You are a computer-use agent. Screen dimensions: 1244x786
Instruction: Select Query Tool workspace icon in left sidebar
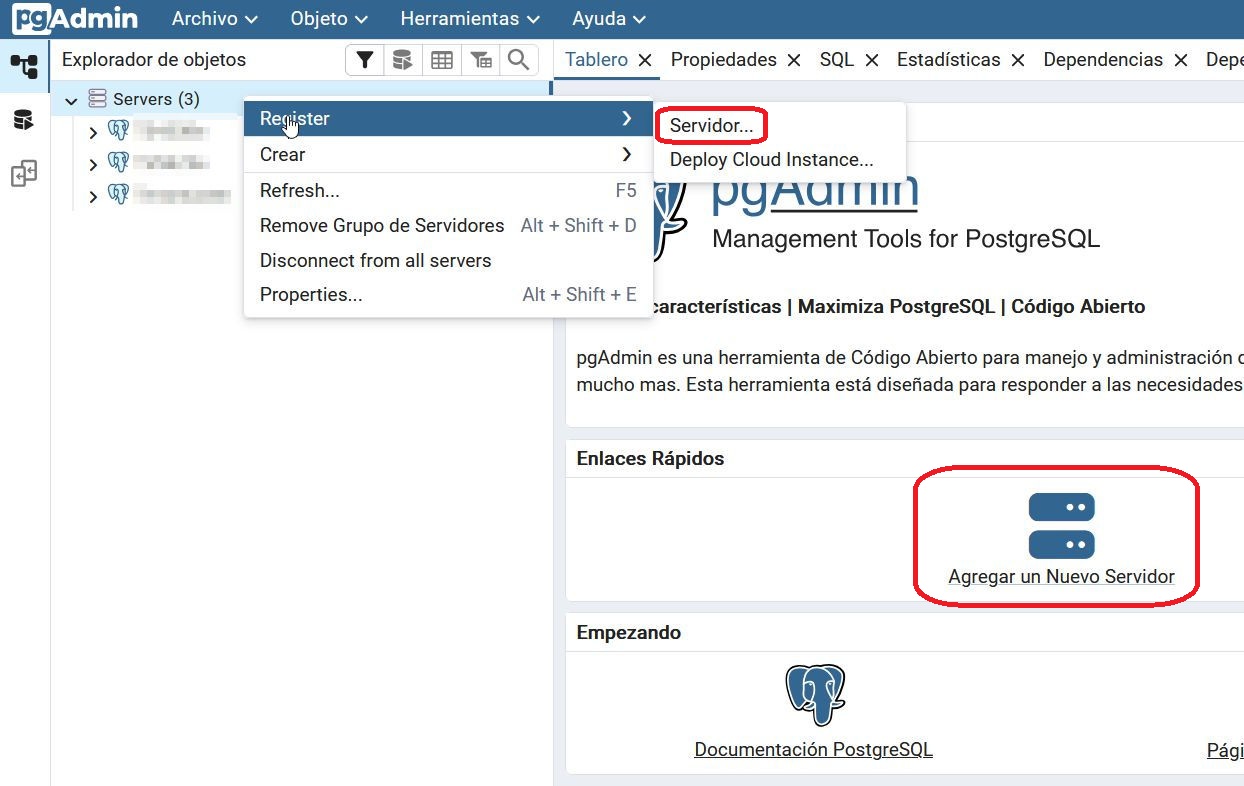[x=23, y=121]
